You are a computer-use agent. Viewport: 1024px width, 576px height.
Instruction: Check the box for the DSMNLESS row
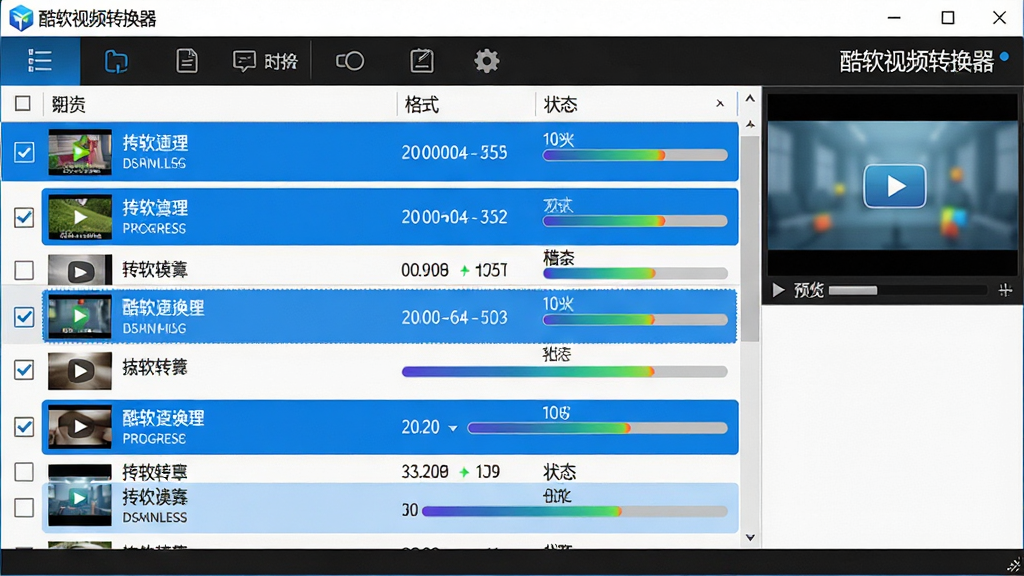coord(24,507)
